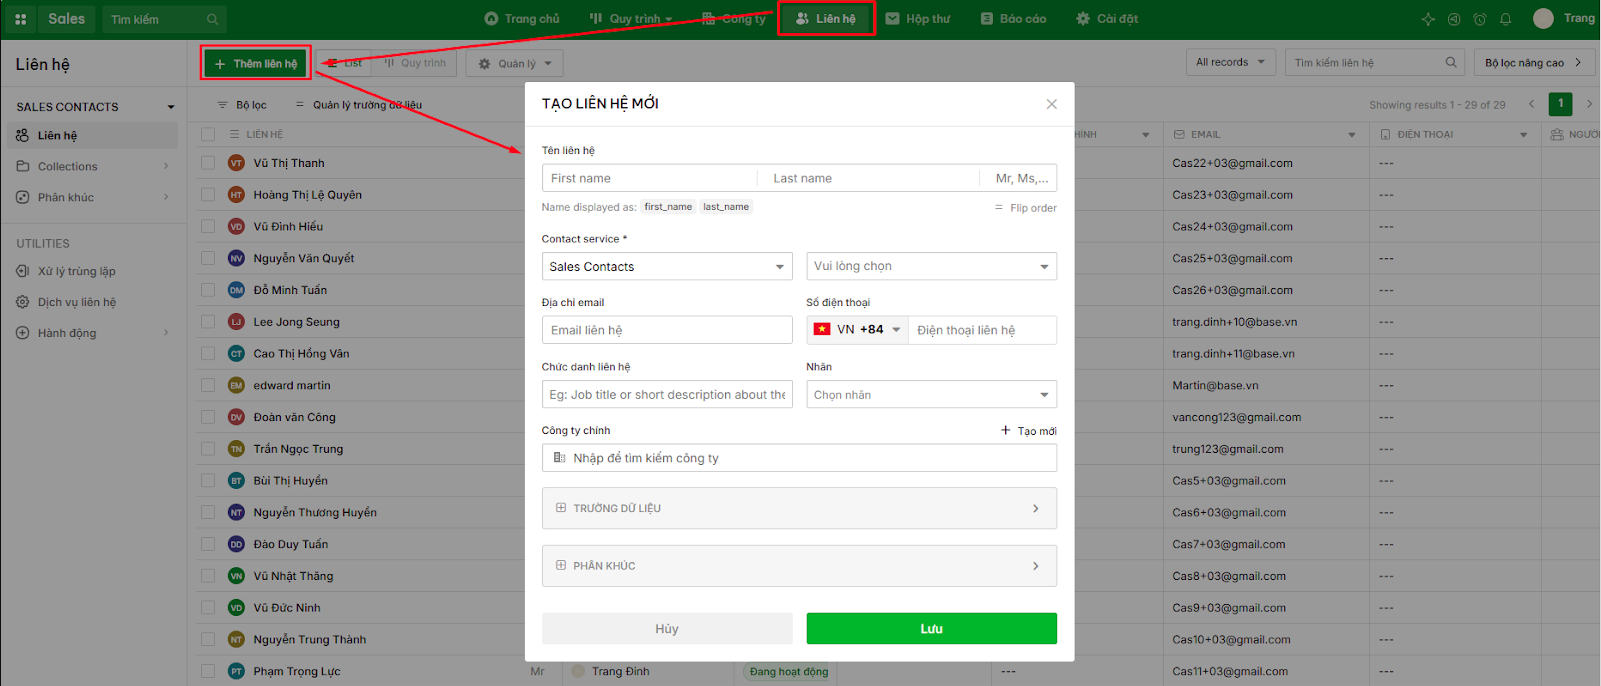Open the Quy trình top menu
This screenshot has width=1601, height=686.
631,19
